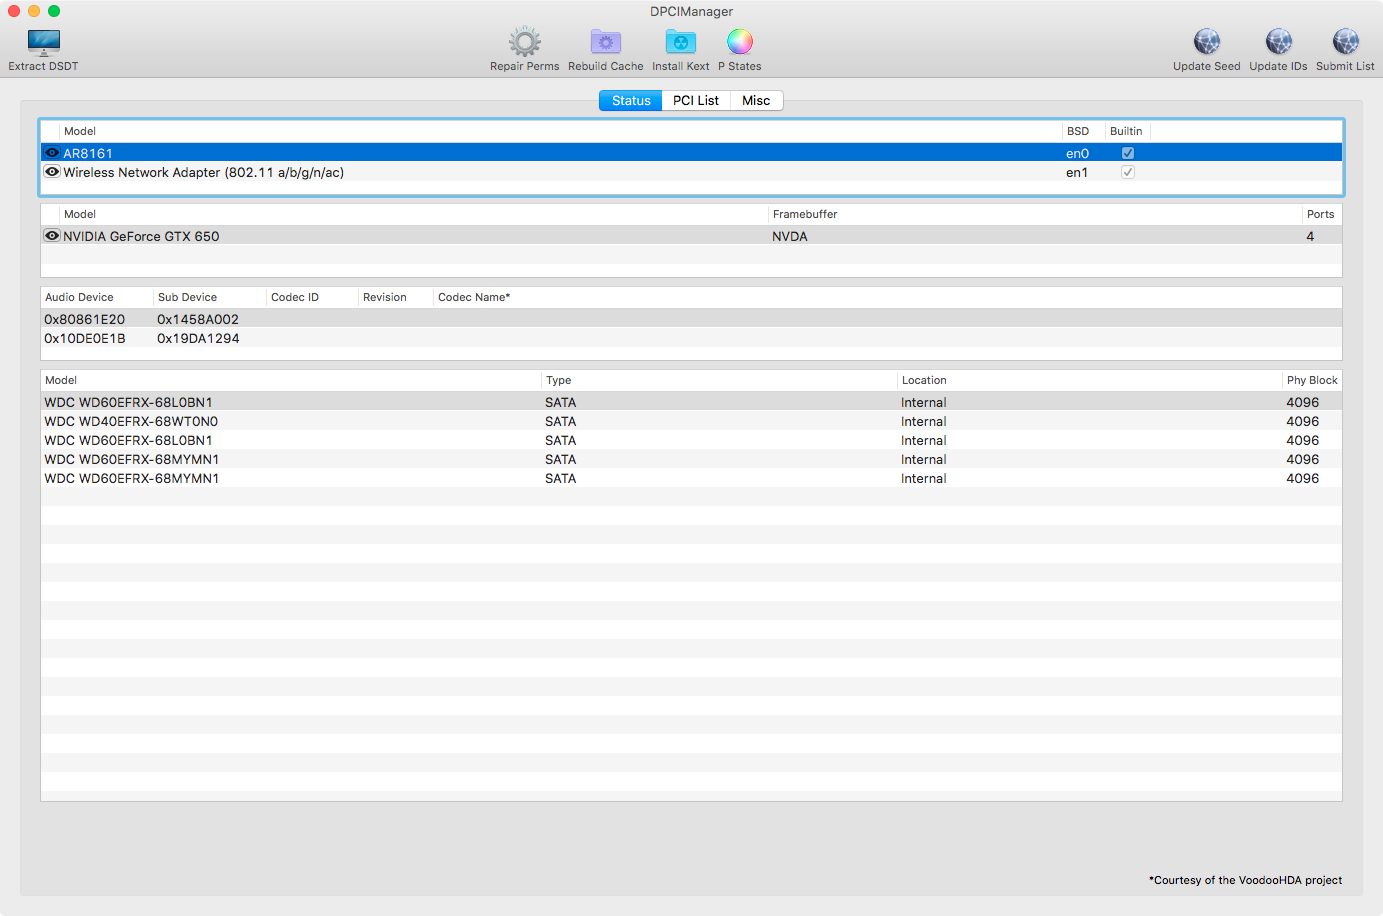This screenshot has width=1383, height=916.
Task: Click the Update IDs globe icon
Action: pyautogui.click(x=1278, y=42)
